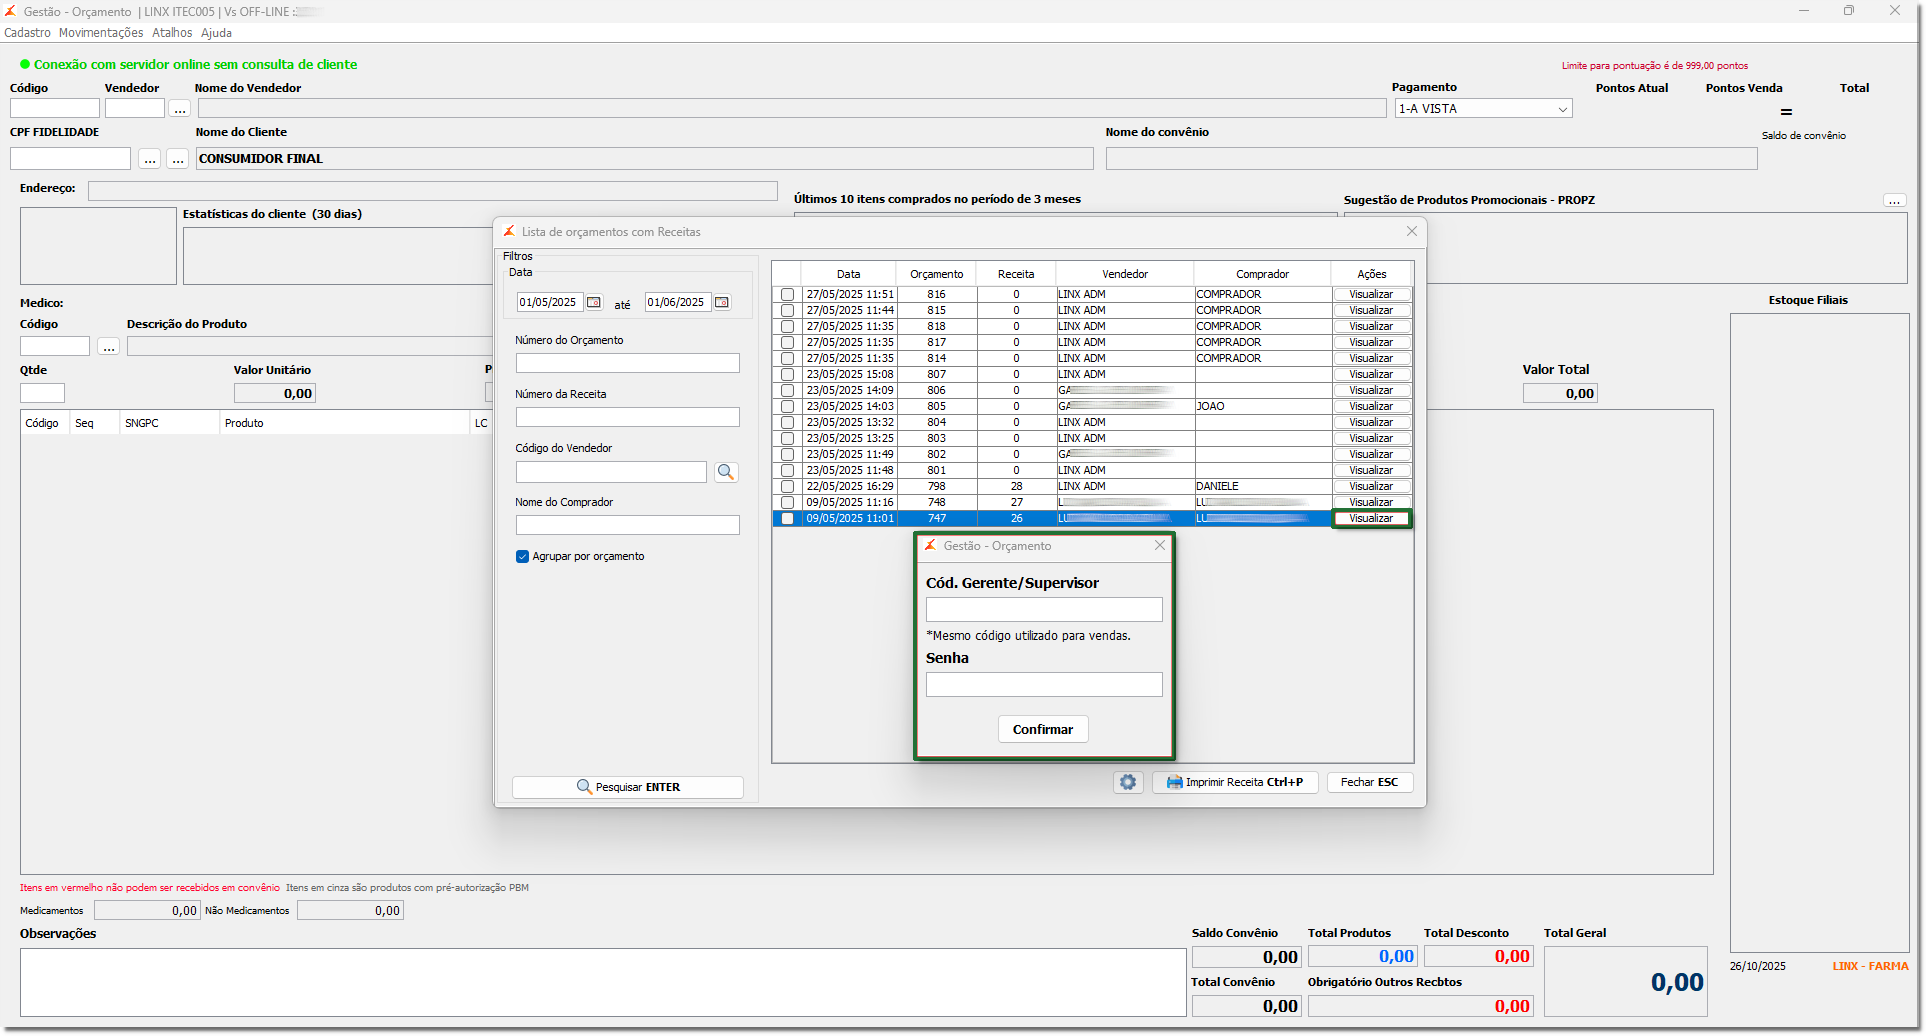Focus the Senha password field
The width and height of the screenshot is (1926, 1036).
[x=1044, y=684]
